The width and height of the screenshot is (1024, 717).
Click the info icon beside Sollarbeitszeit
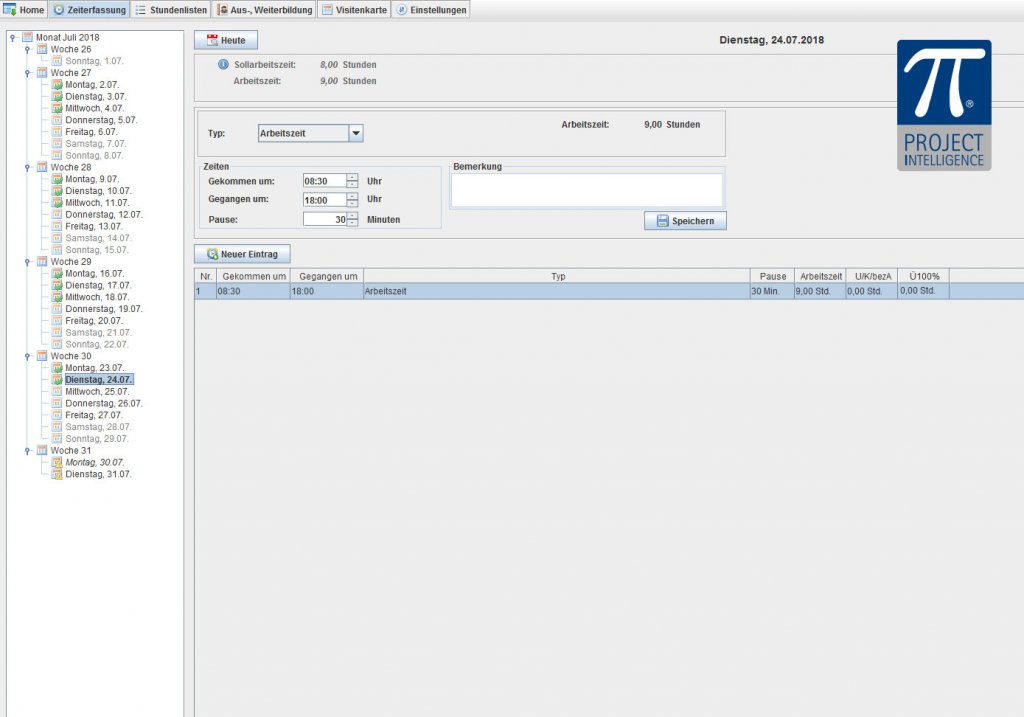(223, 65)
